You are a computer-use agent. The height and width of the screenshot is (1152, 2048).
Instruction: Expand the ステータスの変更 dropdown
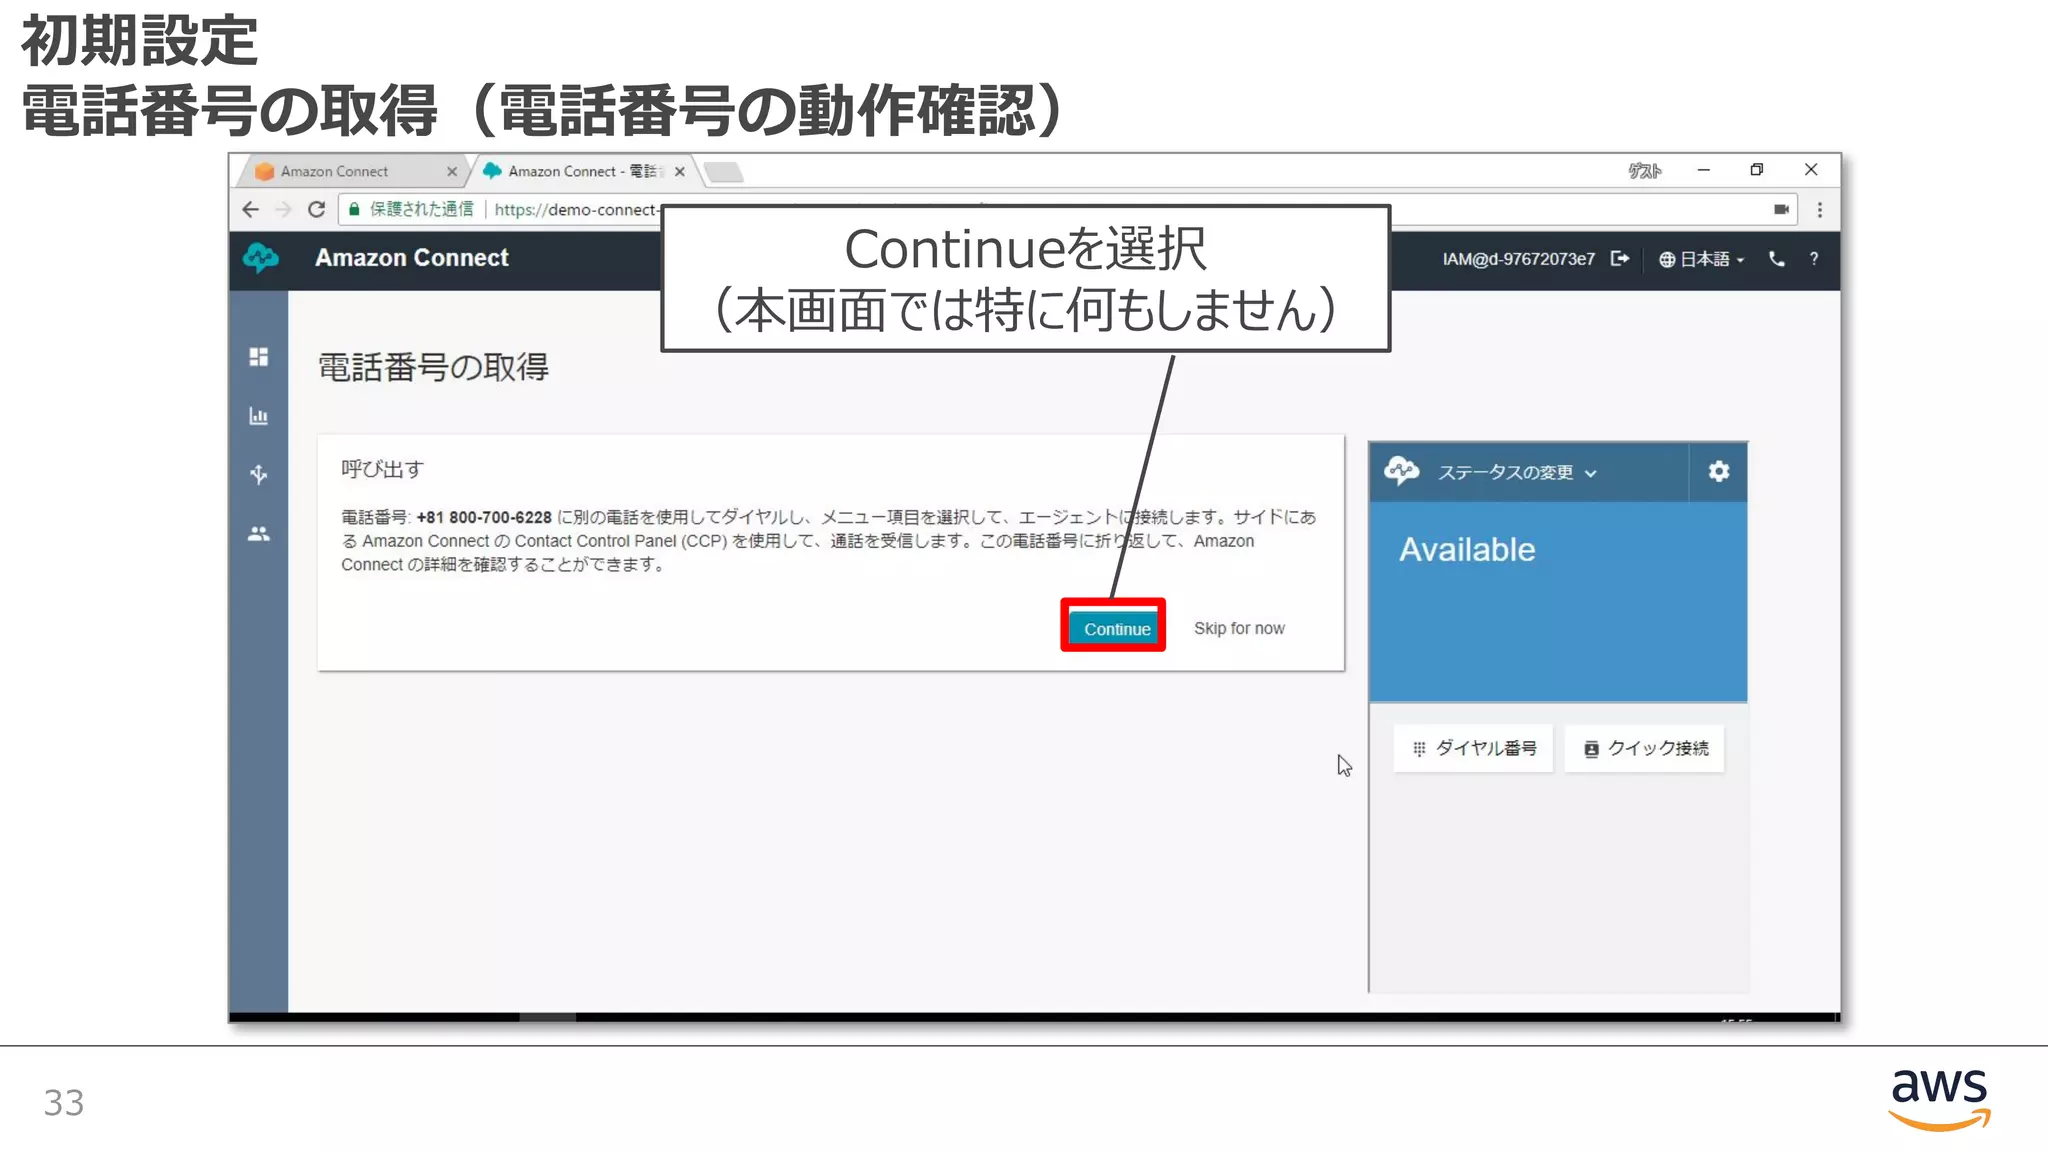[1517, 473]
